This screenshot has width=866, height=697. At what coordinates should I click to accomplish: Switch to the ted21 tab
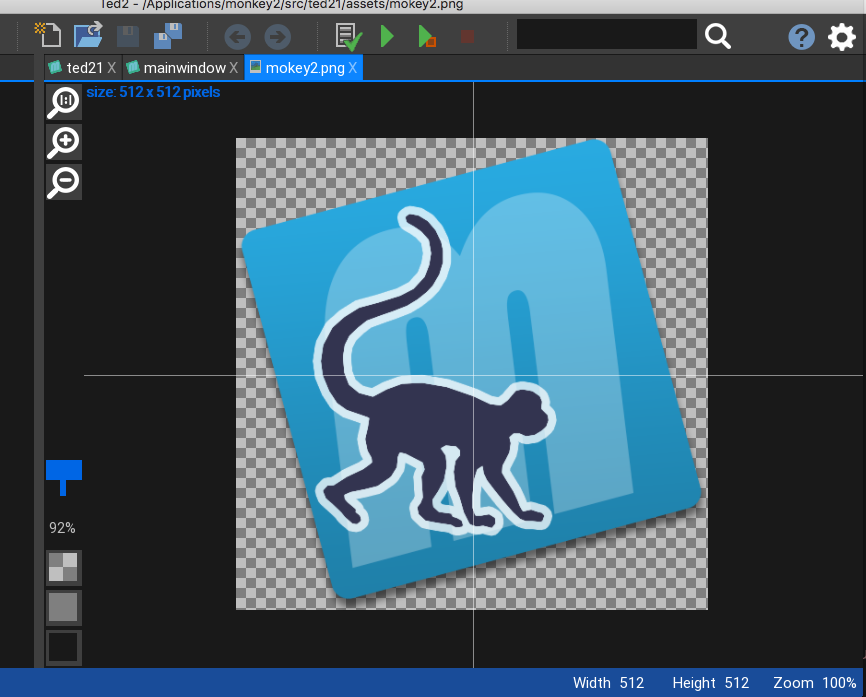(x=84, y=68)
